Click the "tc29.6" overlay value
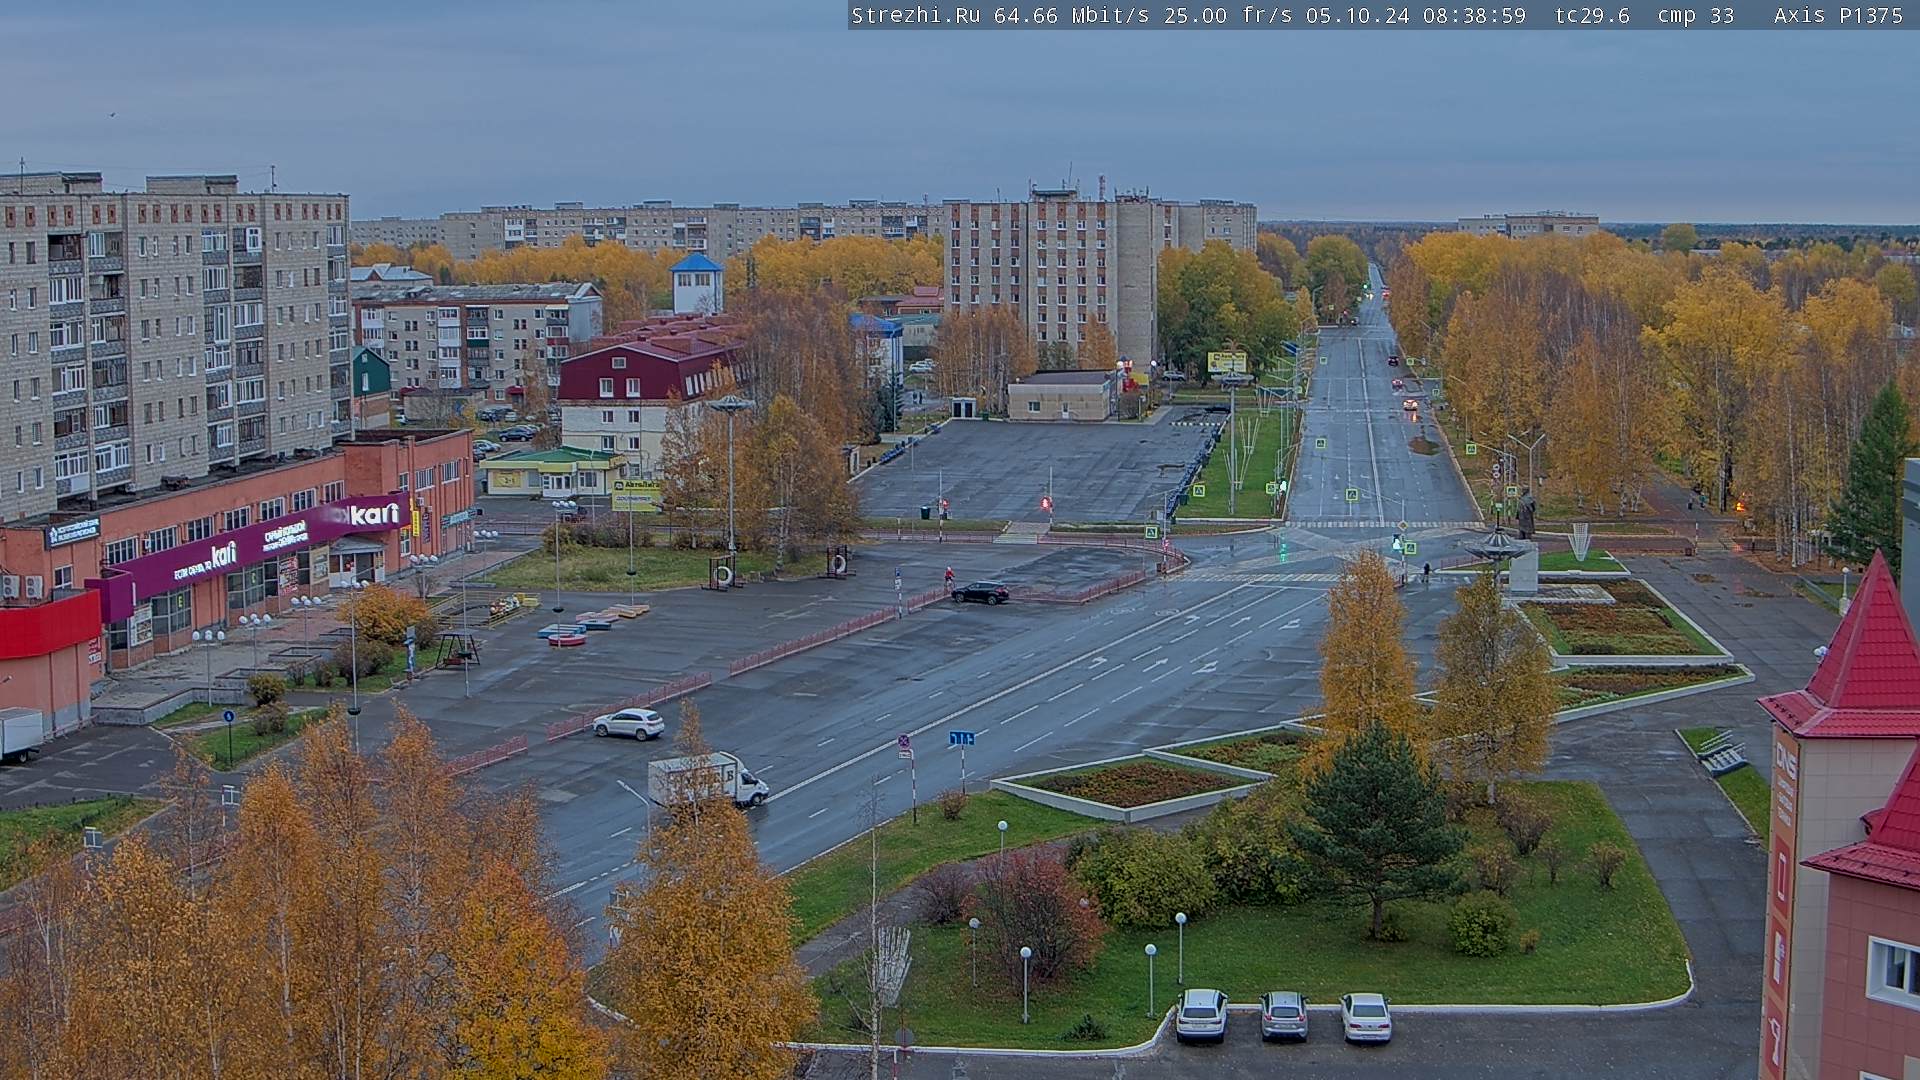Image resolution: width=1920 pixels, height=1080 pixels. (x=1592, y=15)
